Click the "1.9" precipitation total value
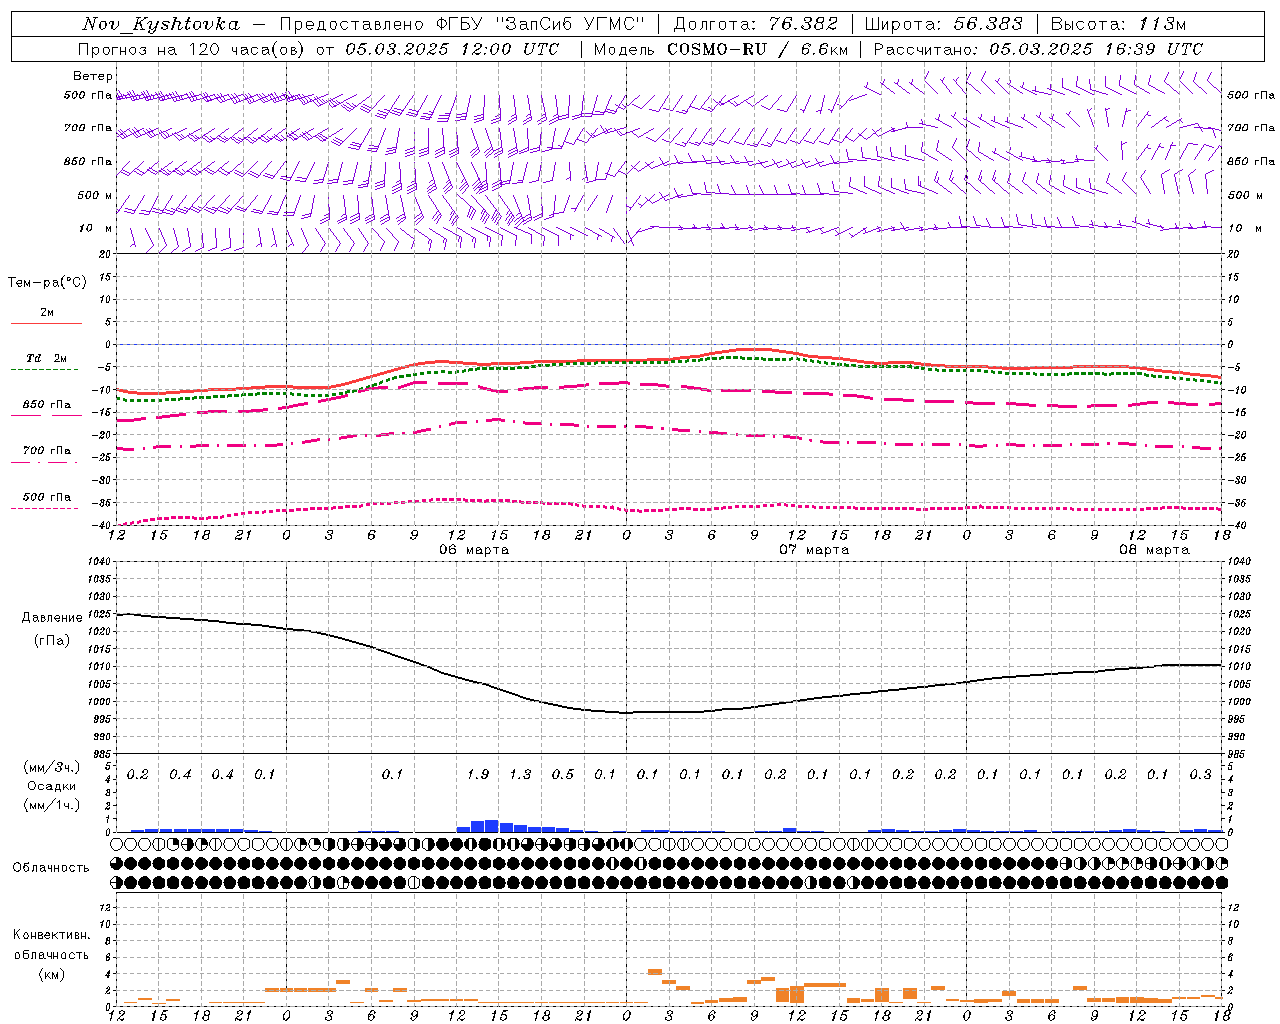 478,774
